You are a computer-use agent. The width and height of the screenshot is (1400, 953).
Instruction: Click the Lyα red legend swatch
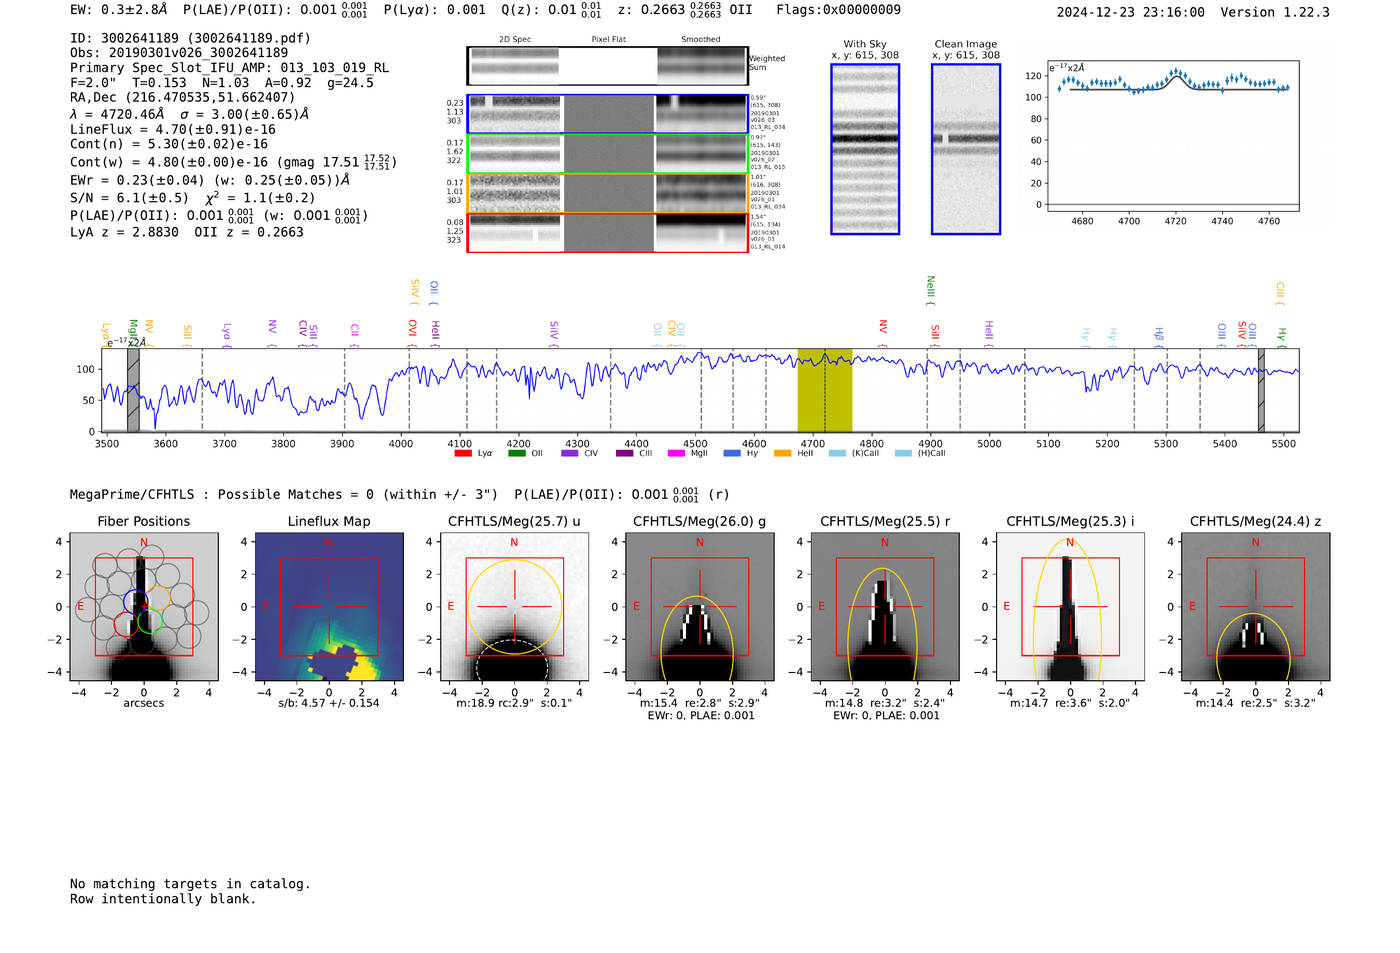click(x=463, y=453)
